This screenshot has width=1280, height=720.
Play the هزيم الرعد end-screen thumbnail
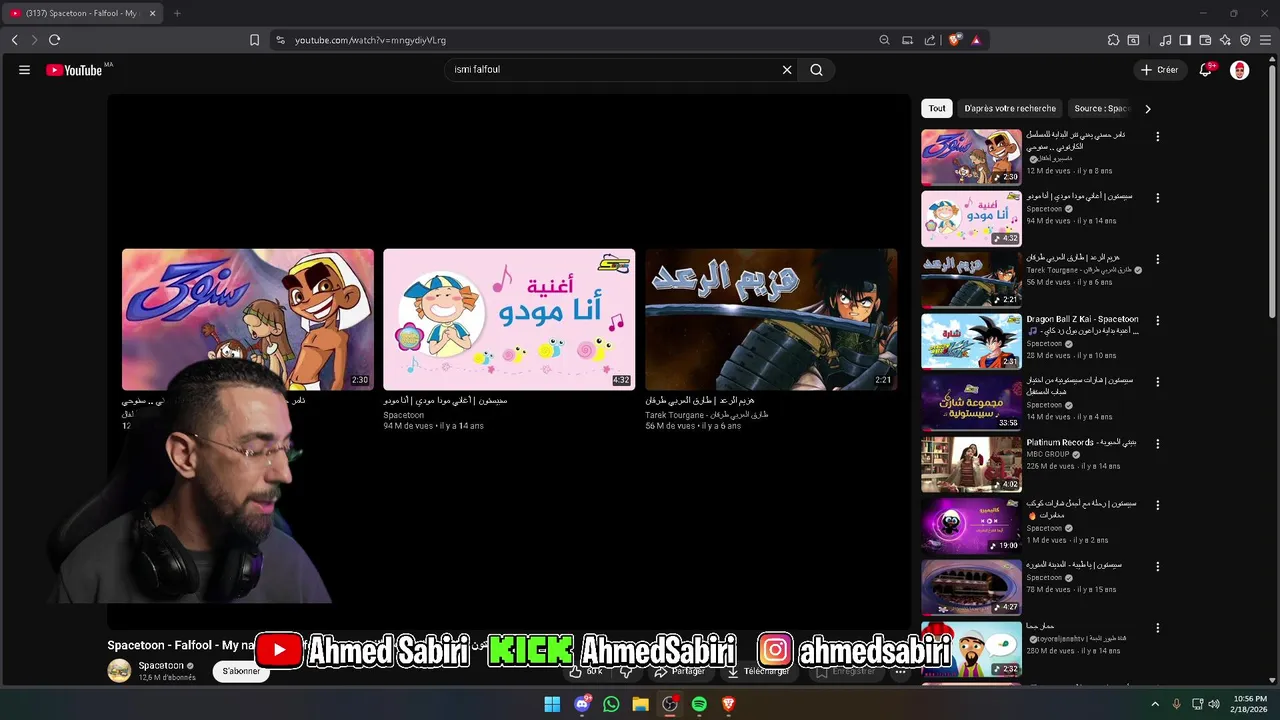[x=771, y=319]
